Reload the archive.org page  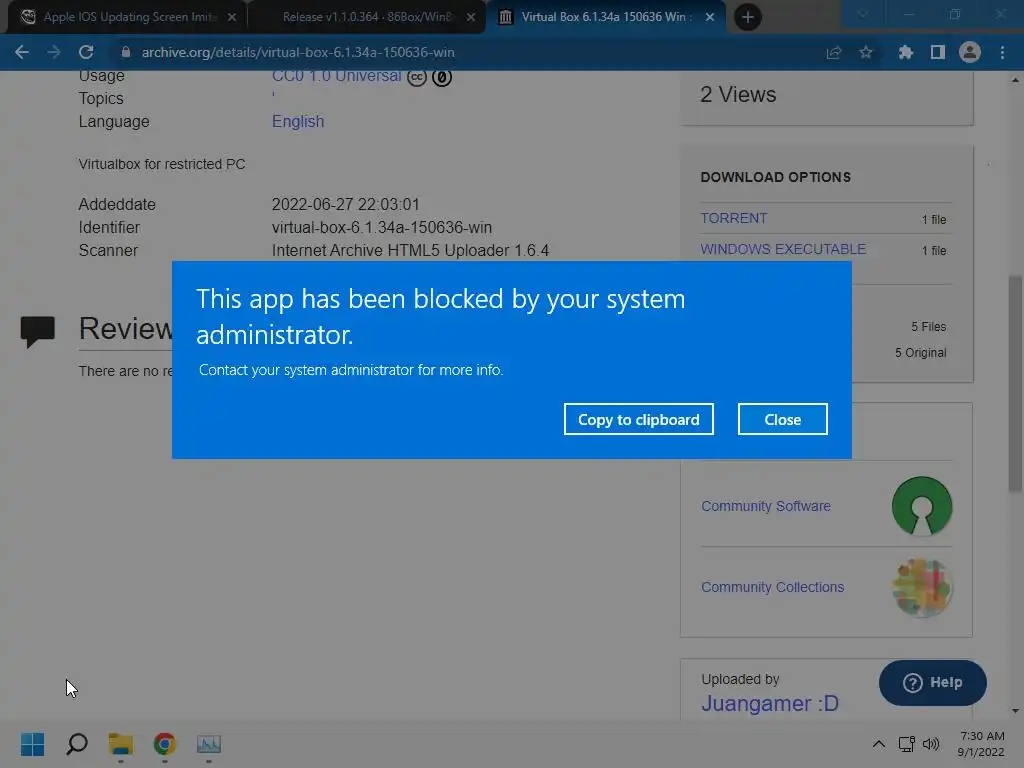pos(86,52)
